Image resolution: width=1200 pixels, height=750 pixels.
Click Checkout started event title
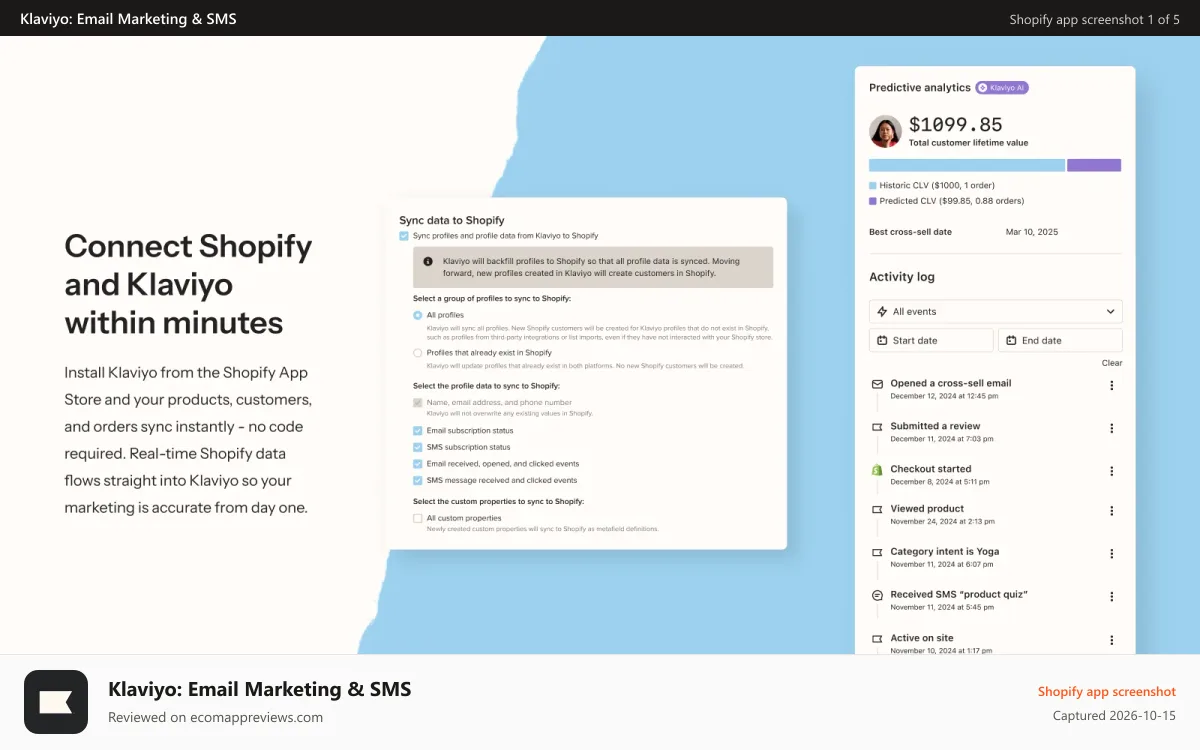[931, 469]
